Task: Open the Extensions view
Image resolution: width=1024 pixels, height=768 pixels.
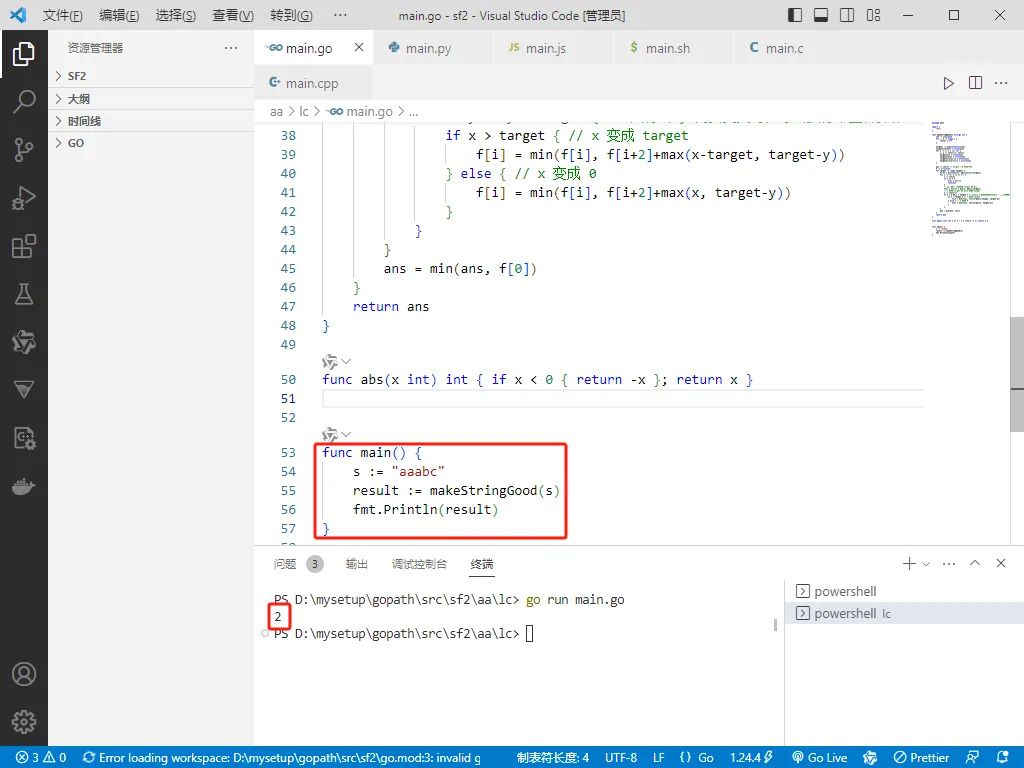Action: point(24,246)
